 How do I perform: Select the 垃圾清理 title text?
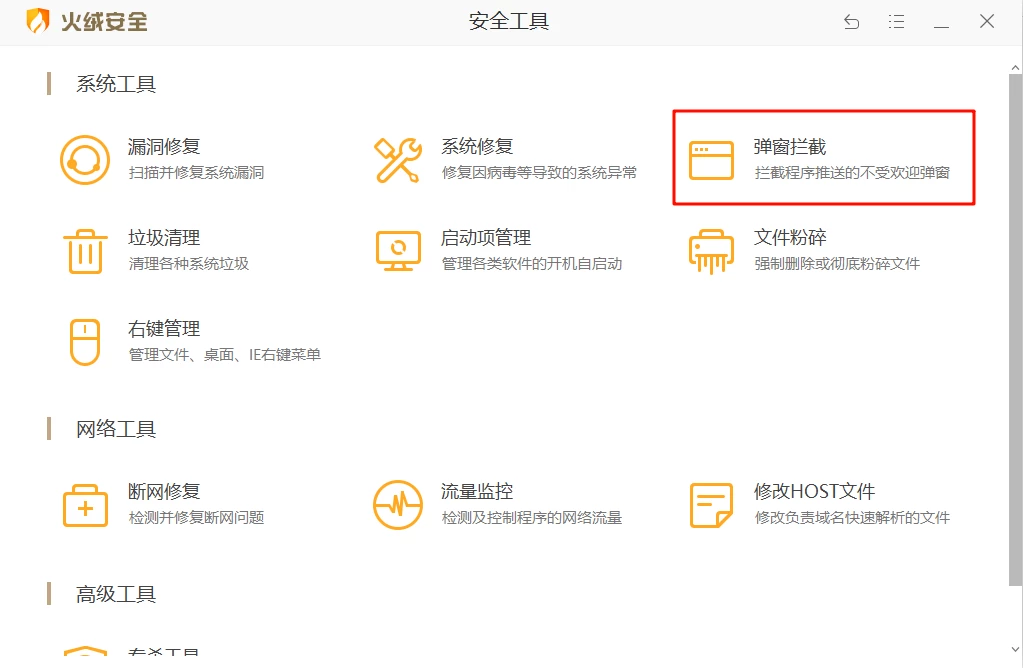164,237
